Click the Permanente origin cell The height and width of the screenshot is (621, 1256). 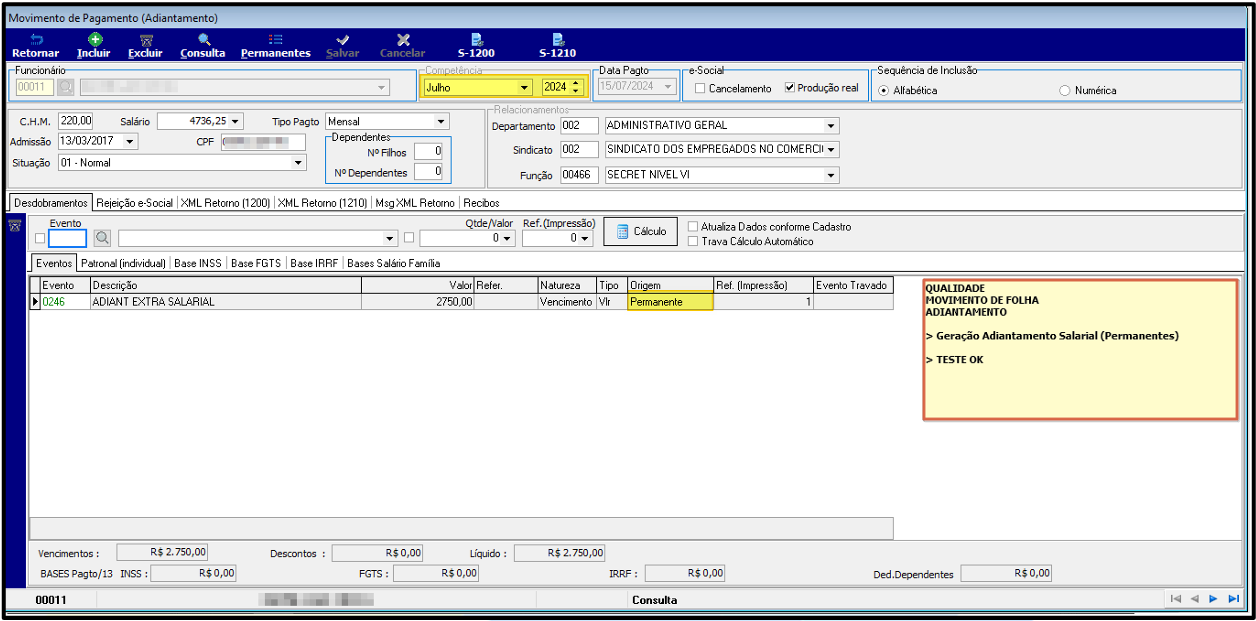(670, 301)
